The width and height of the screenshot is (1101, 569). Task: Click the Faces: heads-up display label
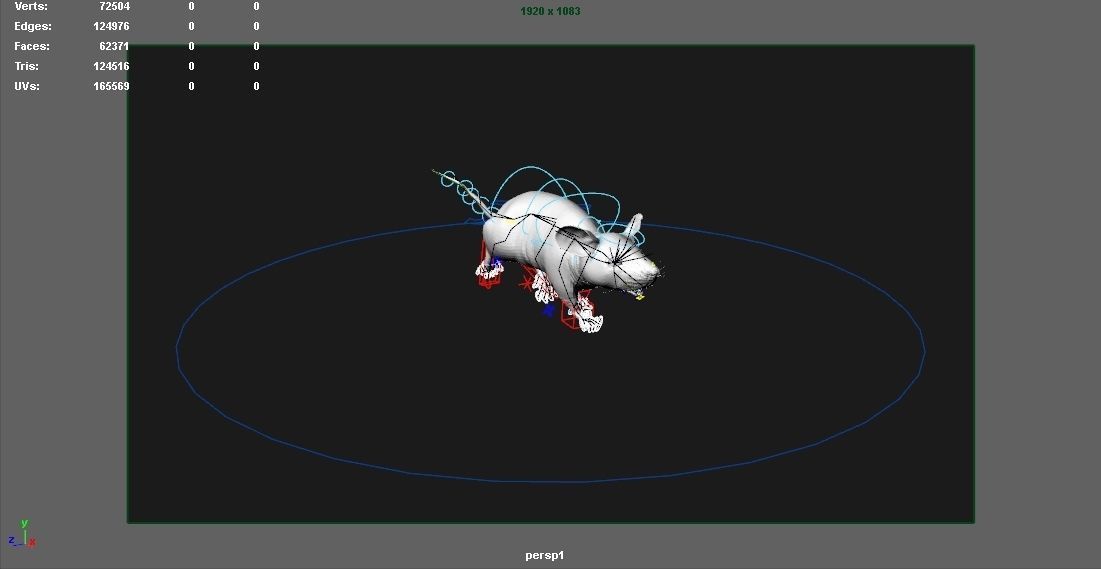tap(32, 46)
